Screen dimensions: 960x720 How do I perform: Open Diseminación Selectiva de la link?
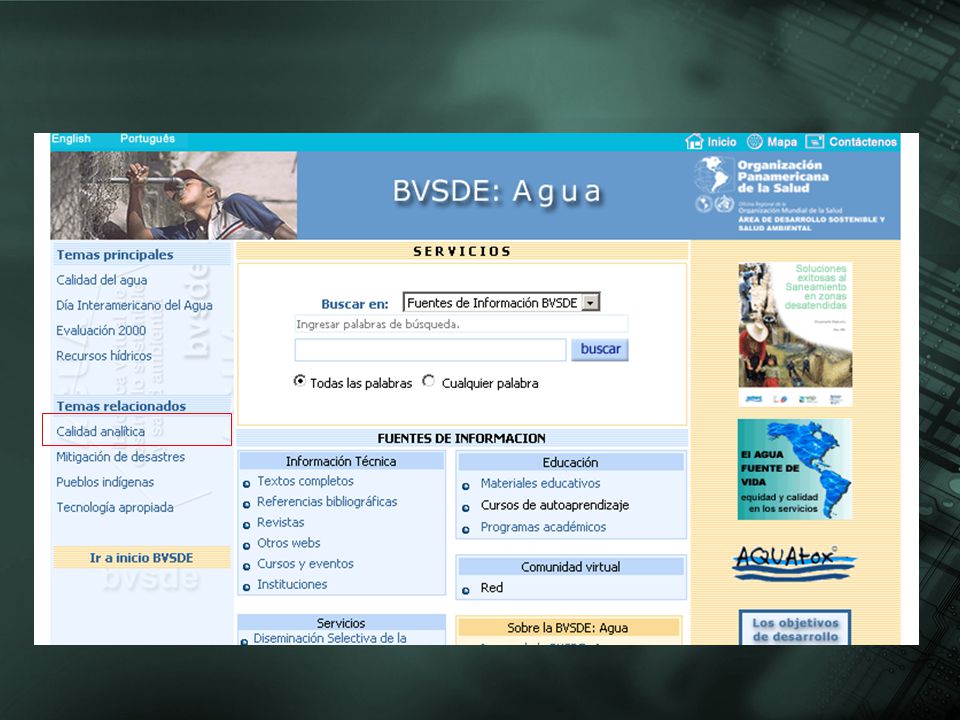(330, 638)
